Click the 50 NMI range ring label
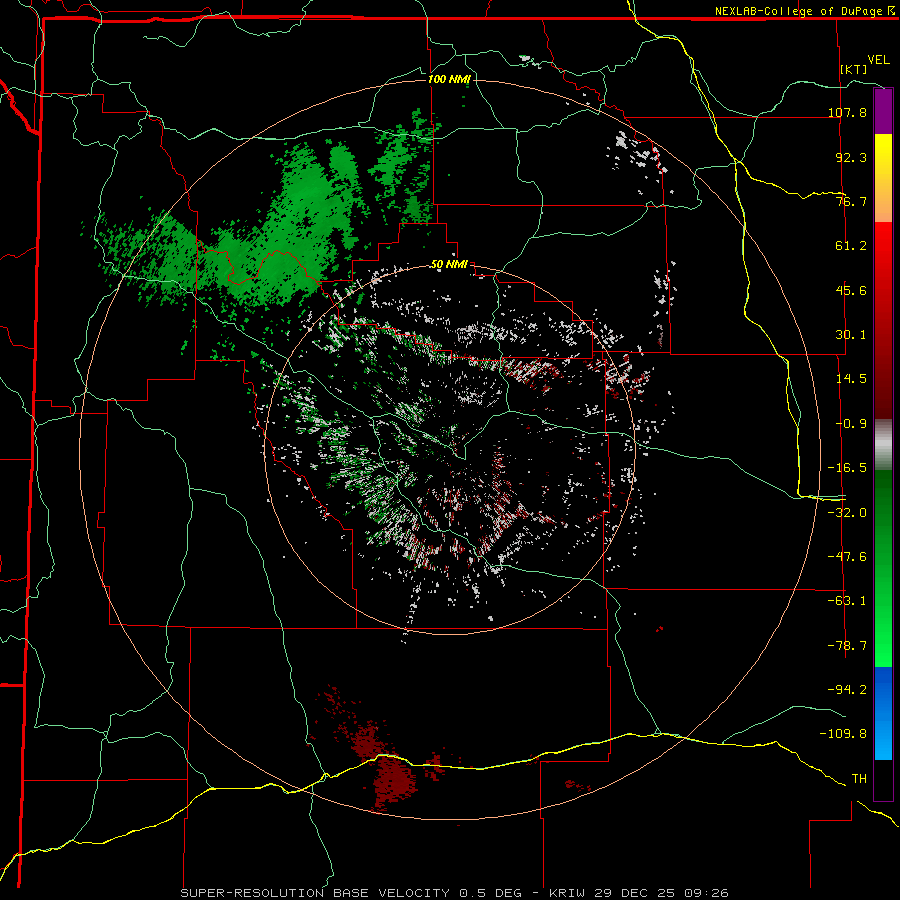This screenshot has width=900, height=900. click(449, 265)
